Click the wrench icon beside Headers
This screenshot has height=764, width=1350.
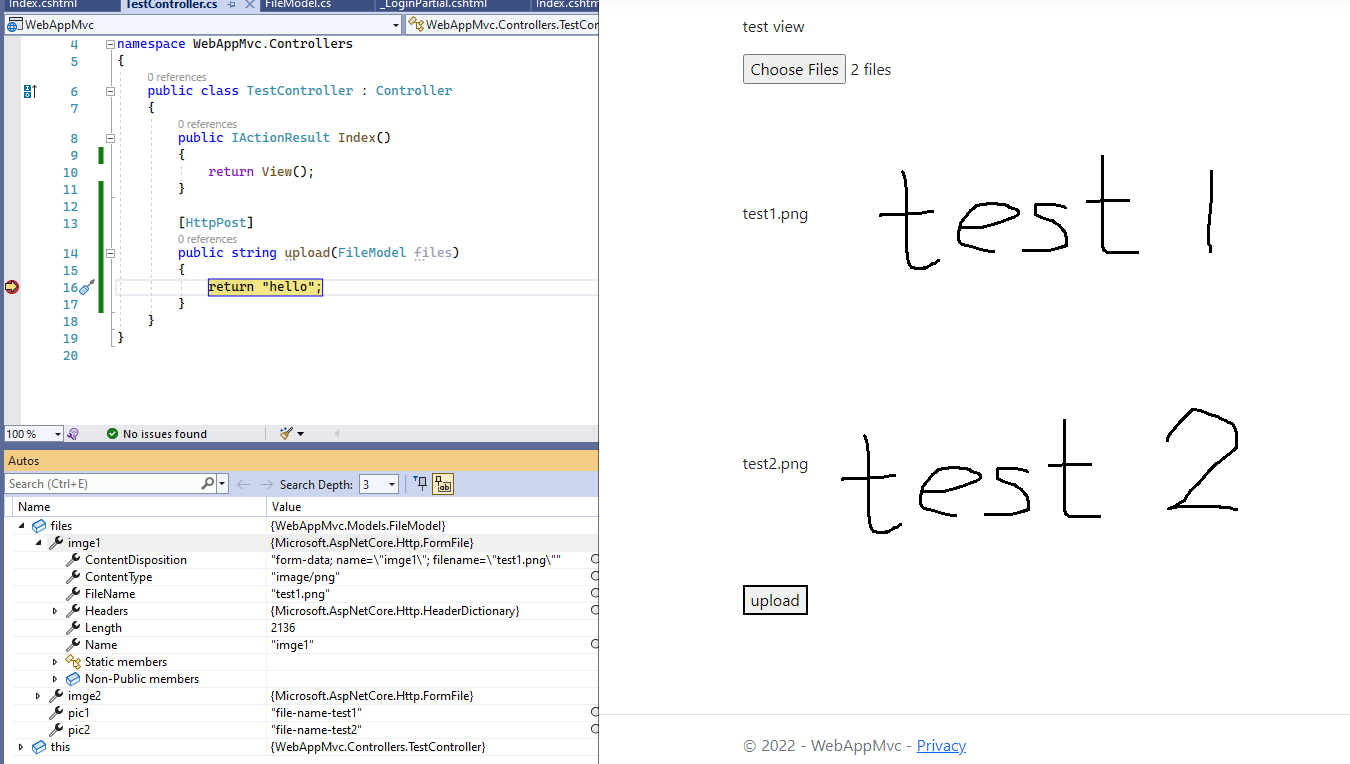pyautogui.click(x=73, y=611)
